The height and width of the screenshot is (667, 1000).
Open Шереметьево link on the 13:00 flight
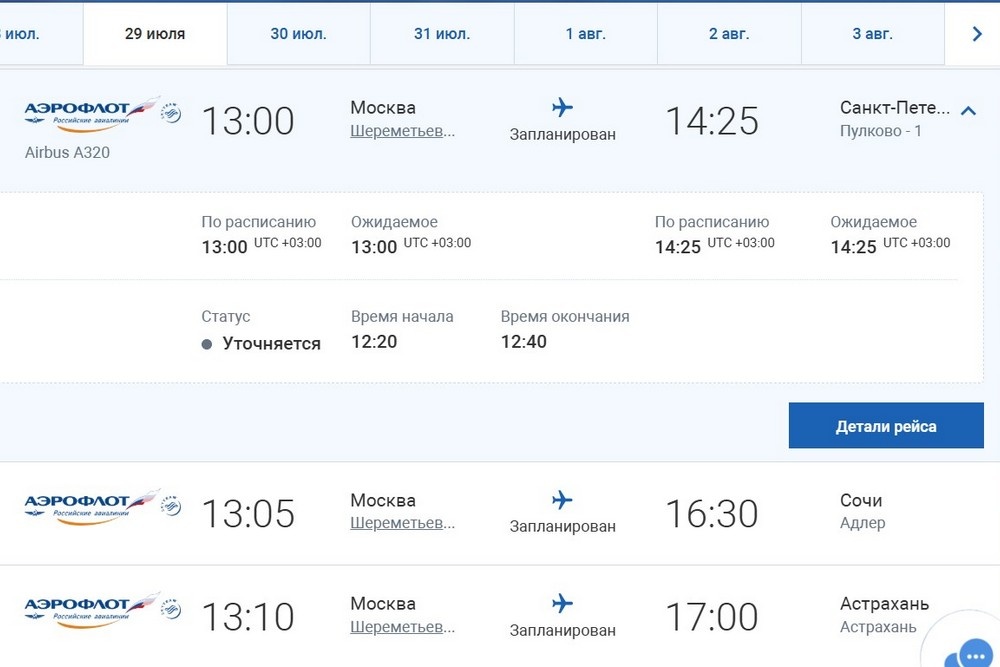click(402, 131)
